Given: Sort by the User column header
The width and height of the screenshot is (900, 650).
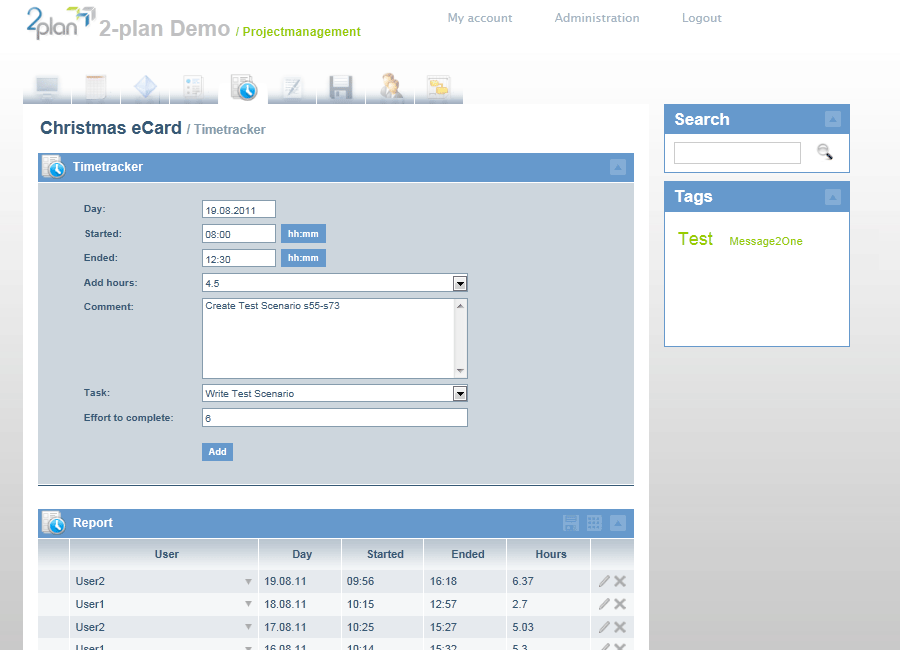Looking at the screenshot, I should [x=166, y=554].
